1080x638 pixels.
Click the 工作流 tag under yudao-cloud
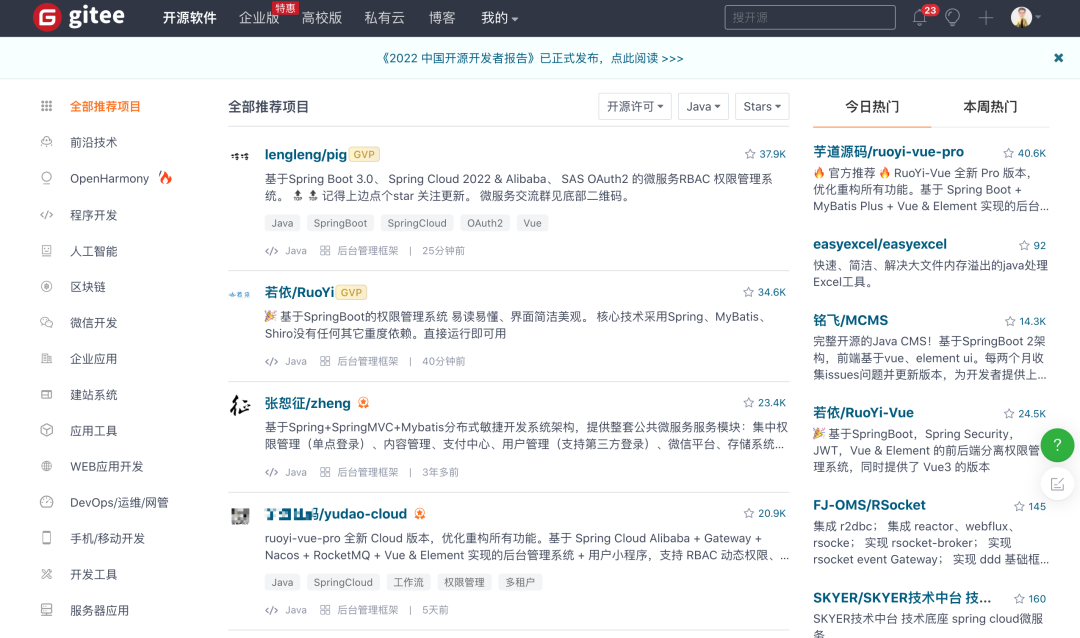click(408, 582)
